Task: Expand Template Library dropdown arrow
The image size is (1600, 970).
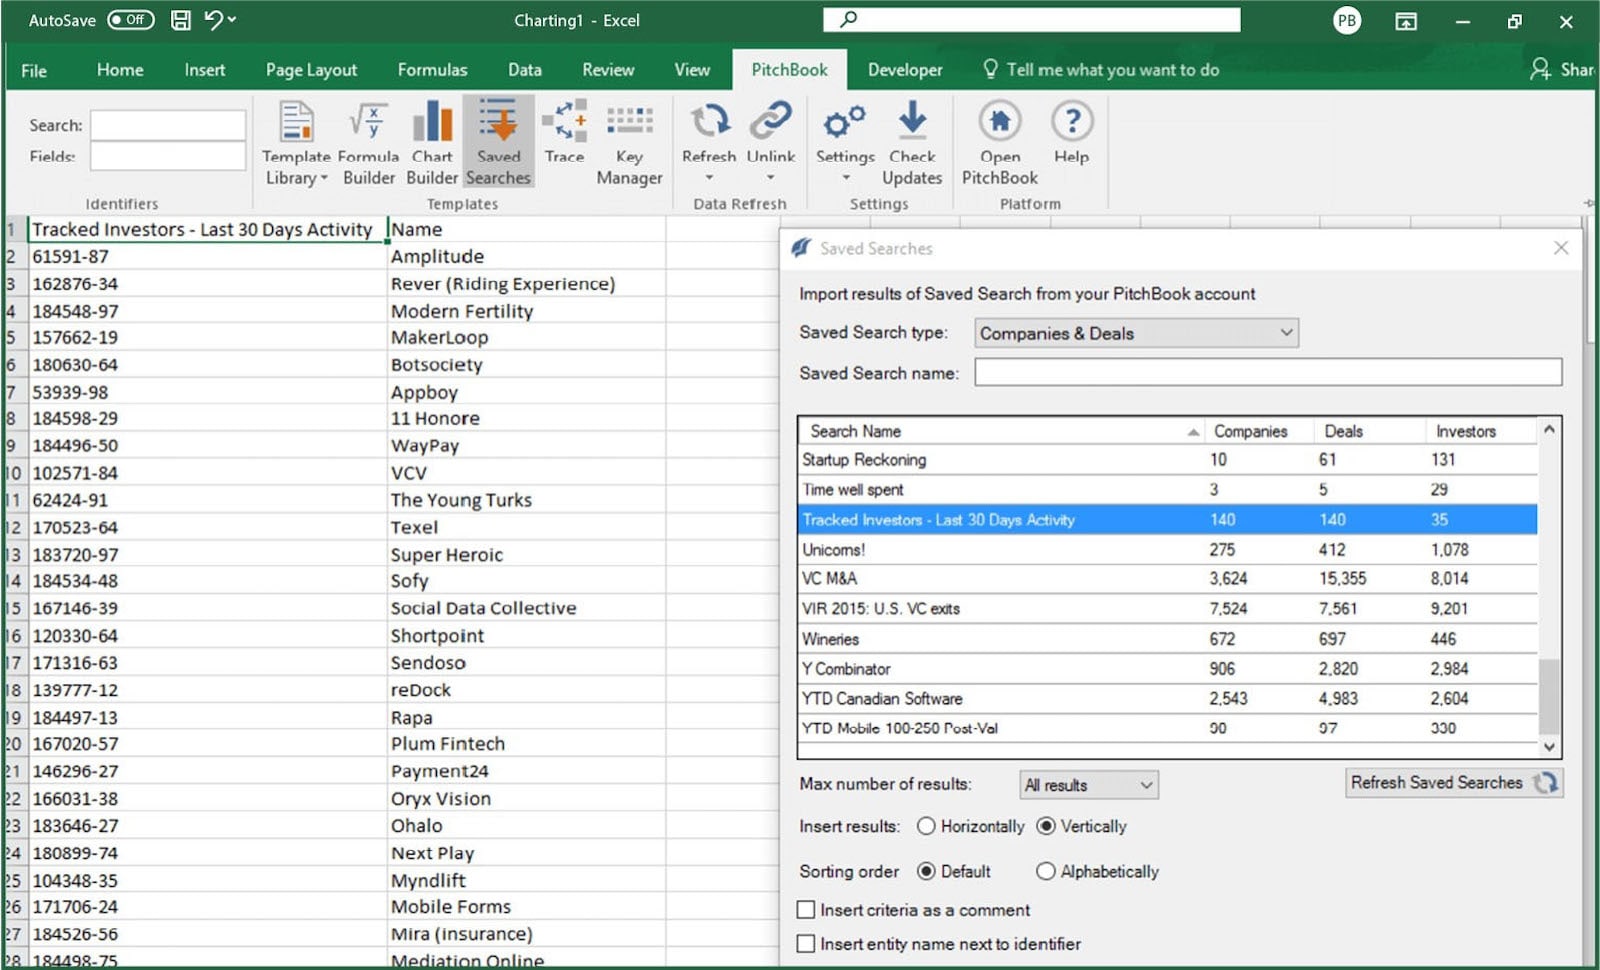Action: [x=324, y=178]
